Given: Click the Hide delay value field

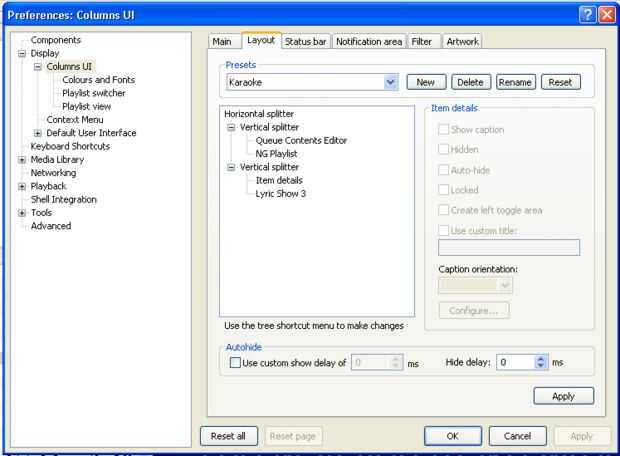Looking at the screenshot, I should point(516,362).
